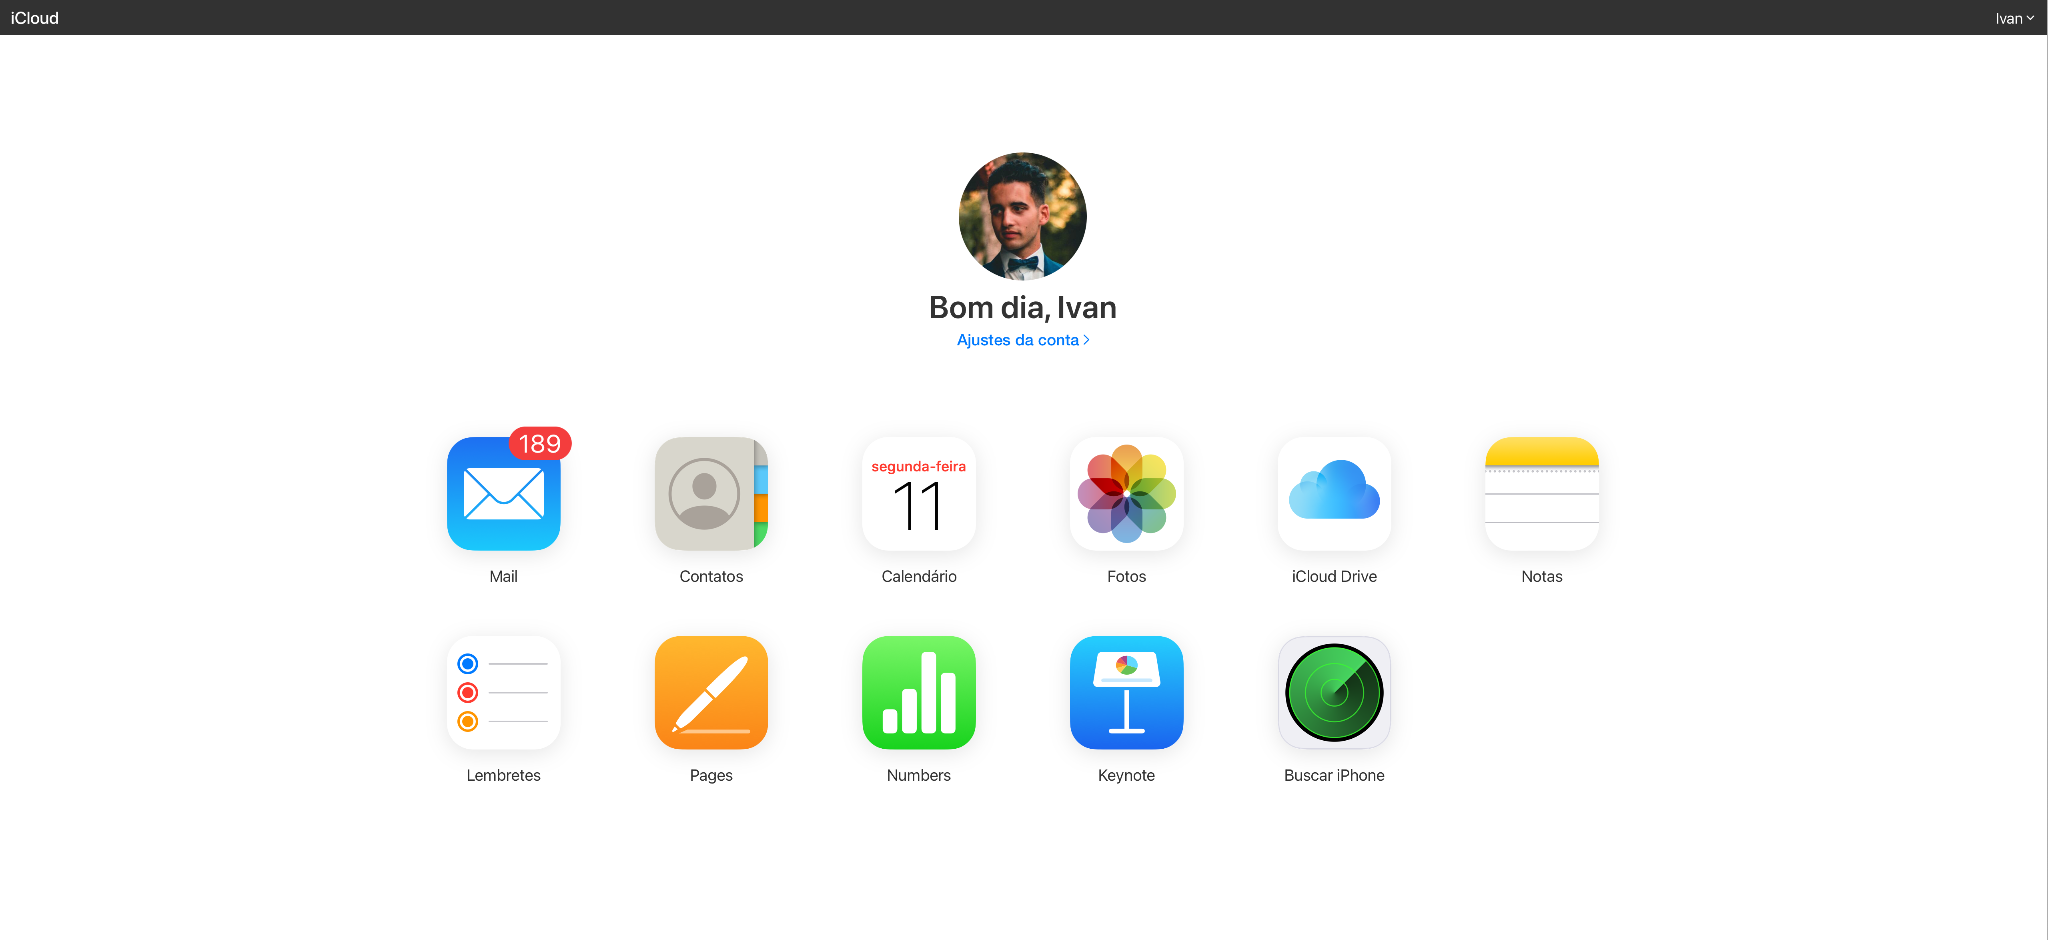Click the Lembretes label text
Viewport: 2048px width, 940px height.
coord(504,776)
